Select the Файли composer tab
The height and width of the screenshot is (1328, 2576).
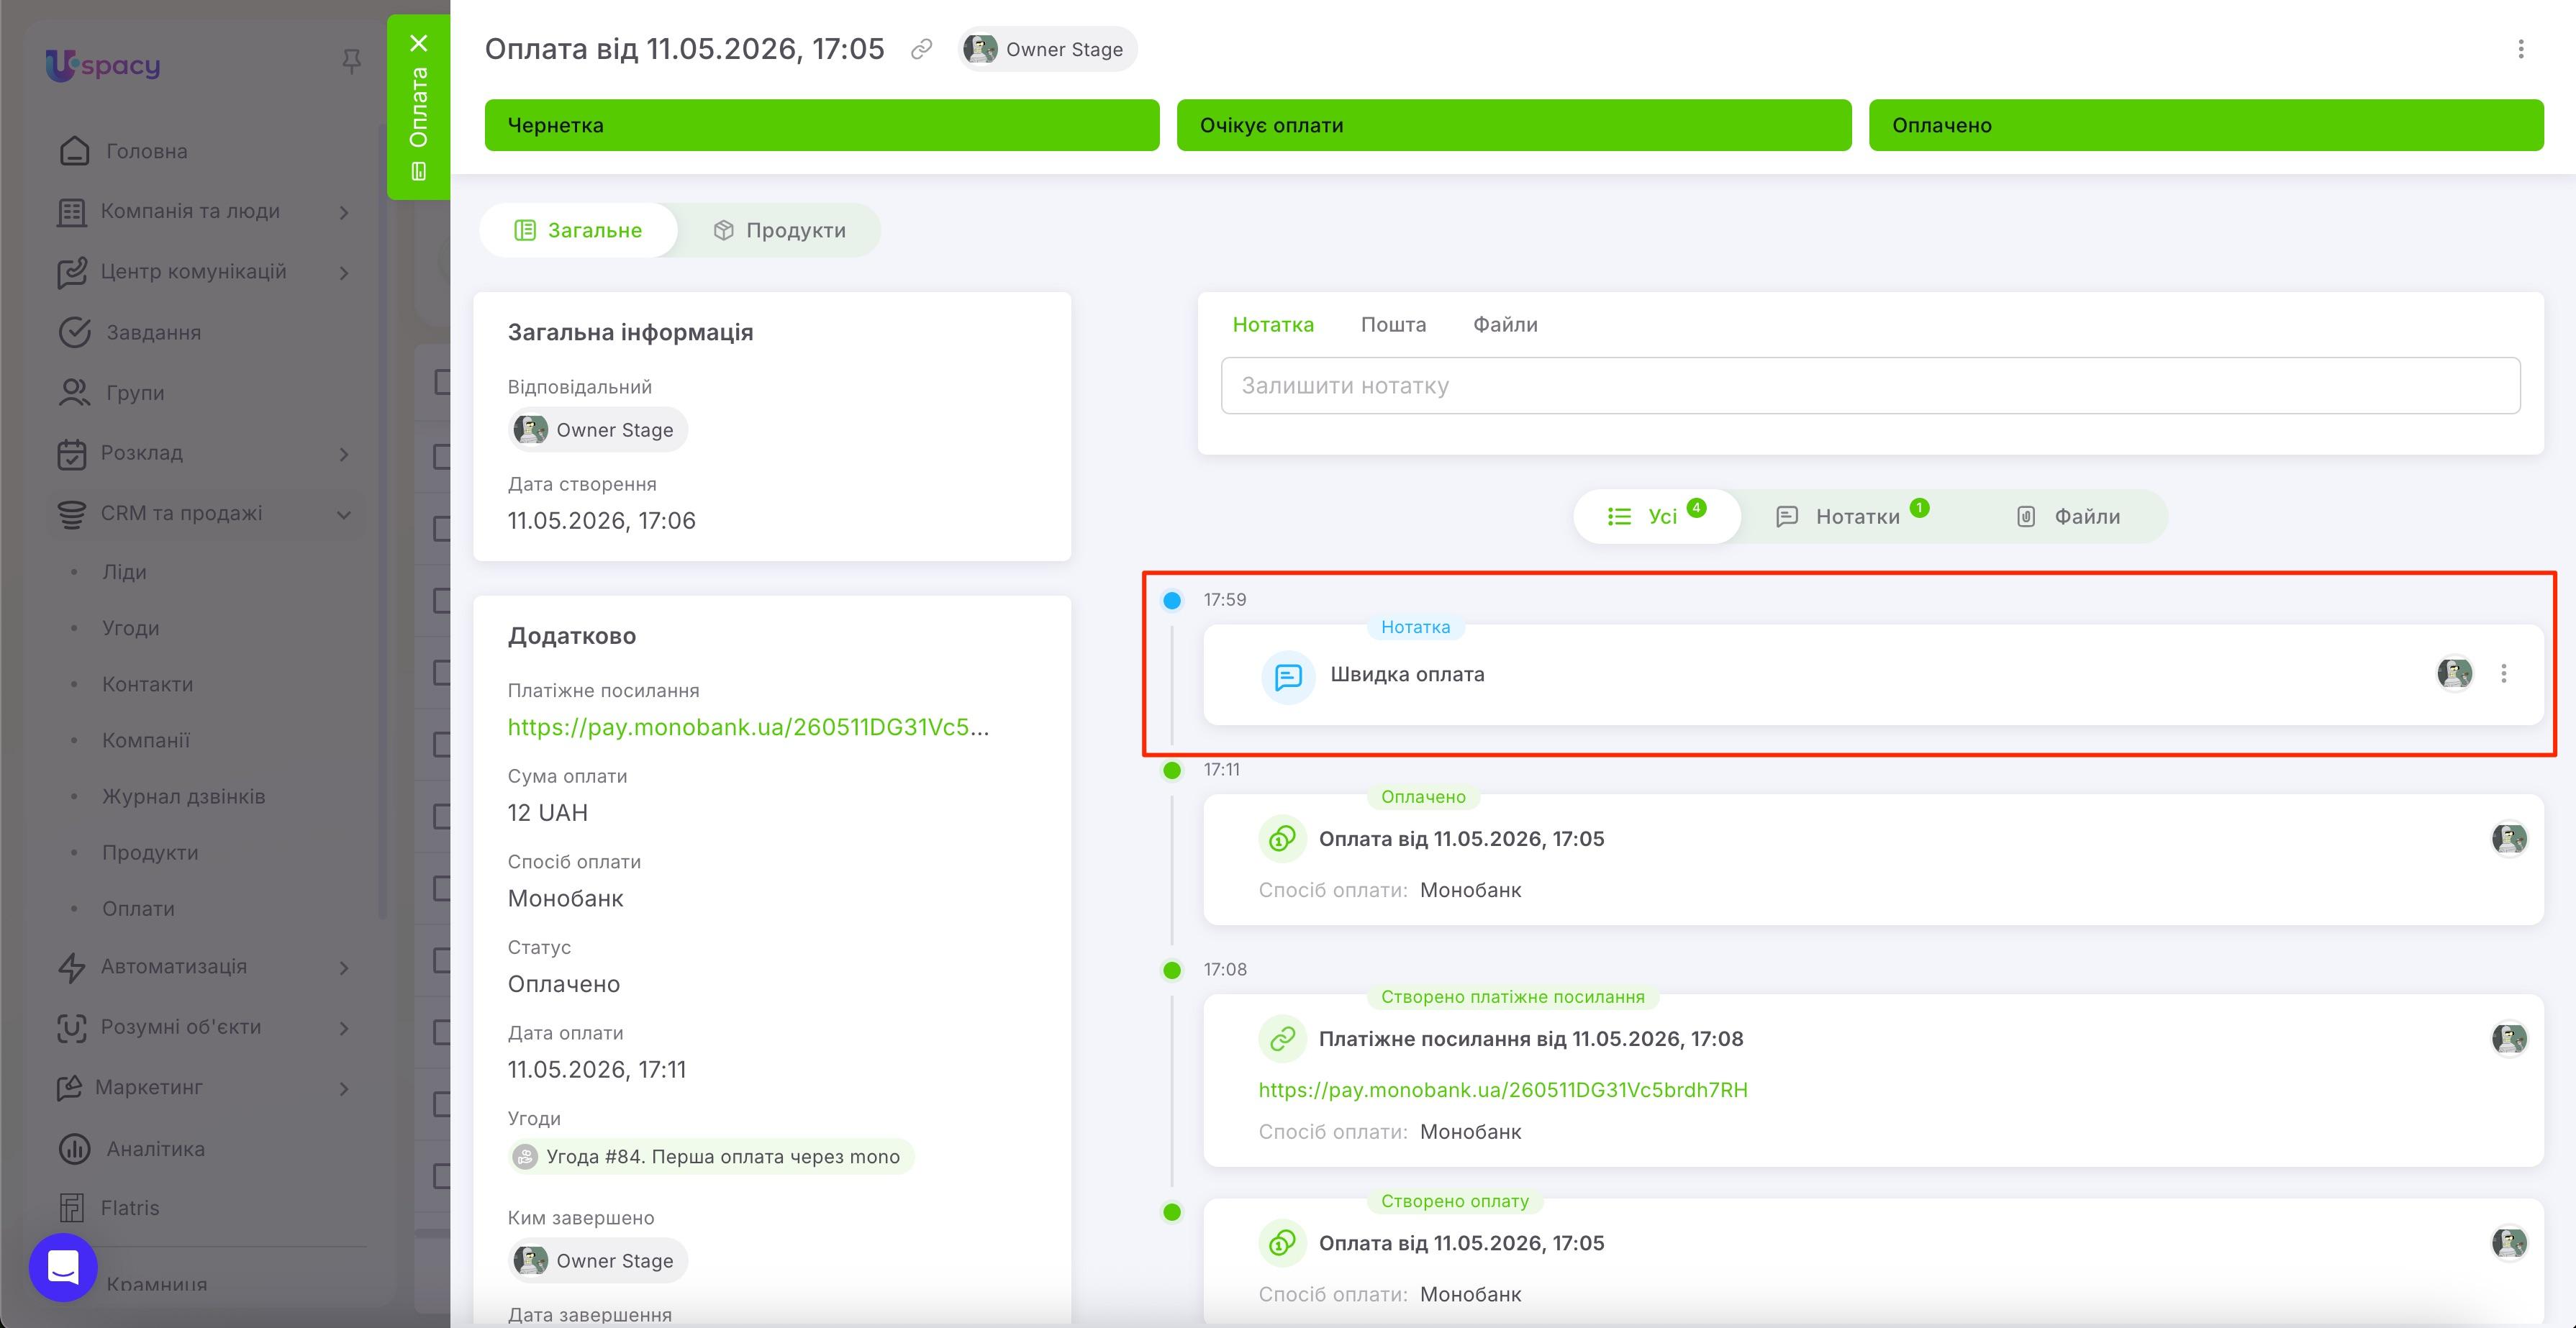pos(1505,325)
